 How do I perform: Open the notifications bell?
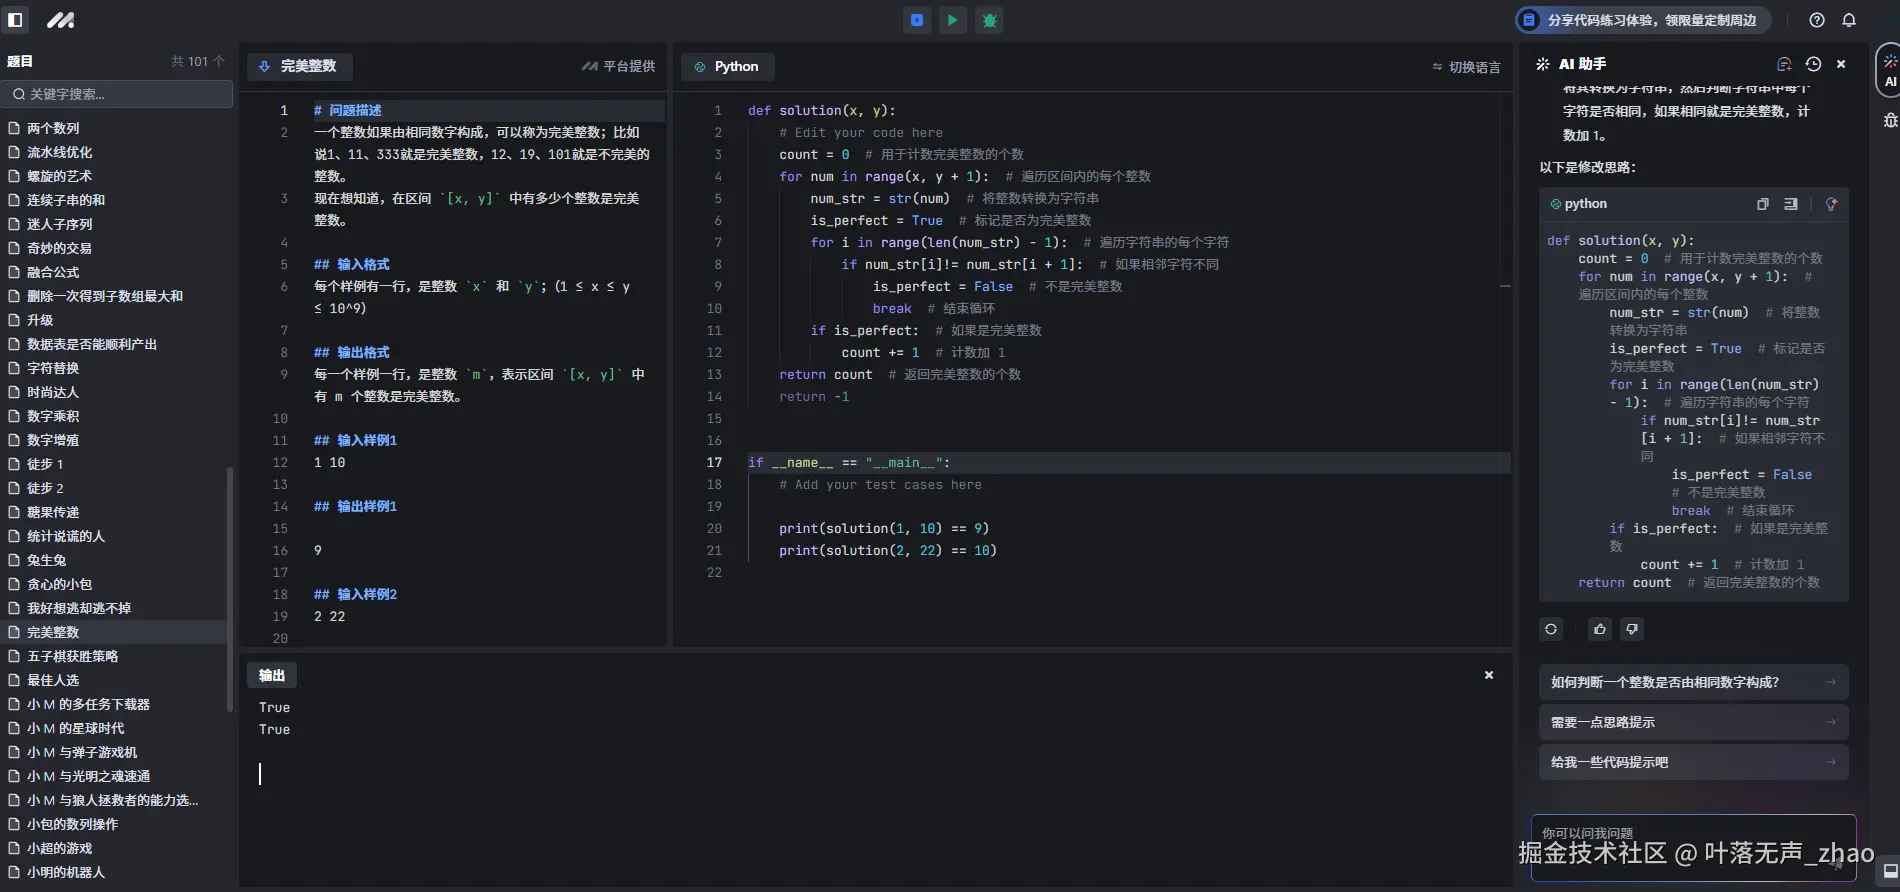click(x=1849, y=20)
